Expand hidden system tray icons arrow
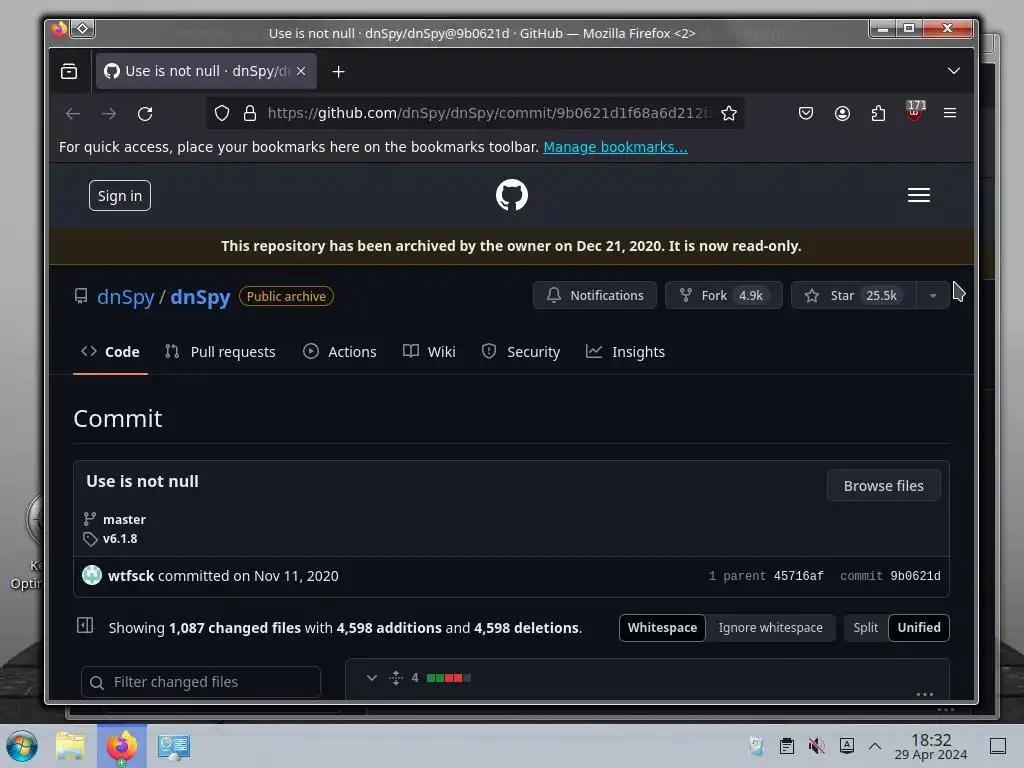 [875, 746]
